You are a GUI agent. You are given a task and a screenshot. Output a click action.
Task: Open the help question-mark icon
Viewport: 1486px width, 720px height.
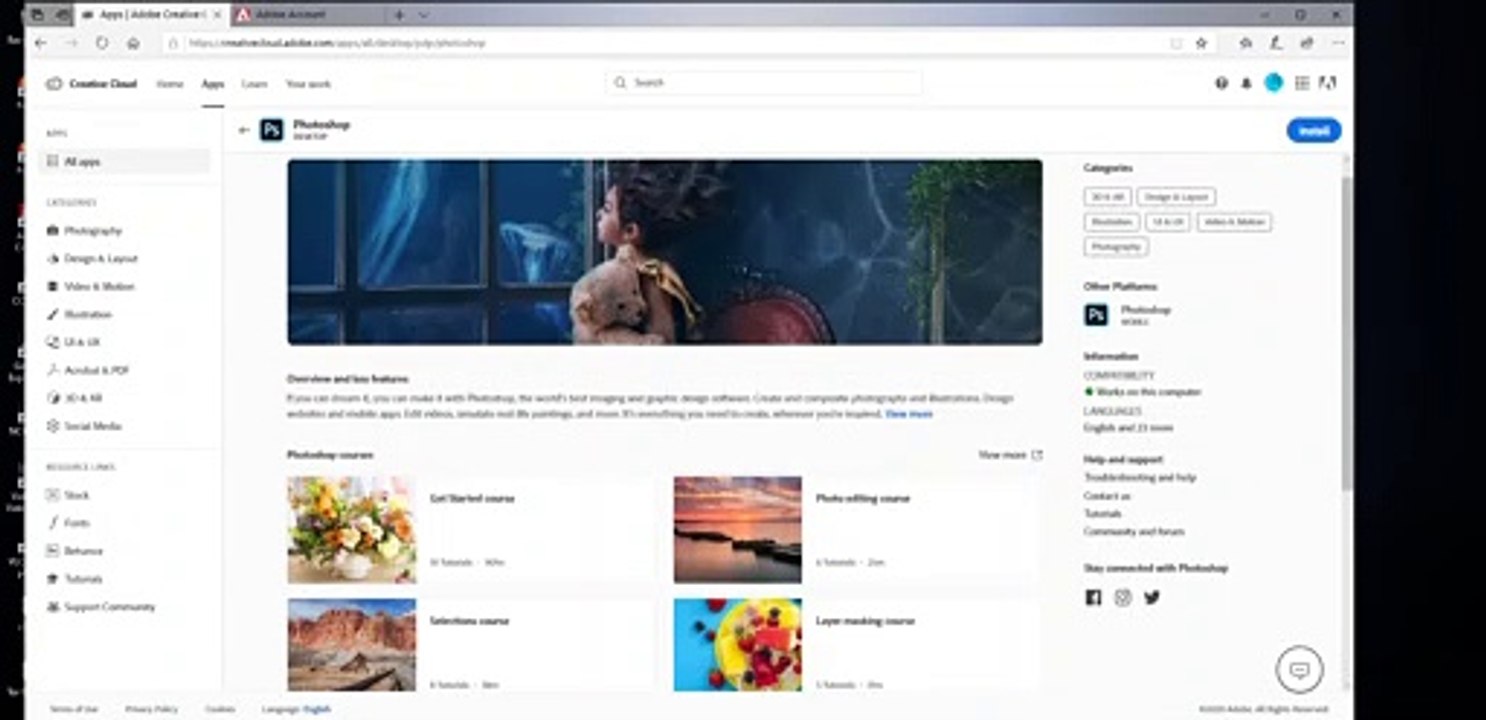point(1221,84)
